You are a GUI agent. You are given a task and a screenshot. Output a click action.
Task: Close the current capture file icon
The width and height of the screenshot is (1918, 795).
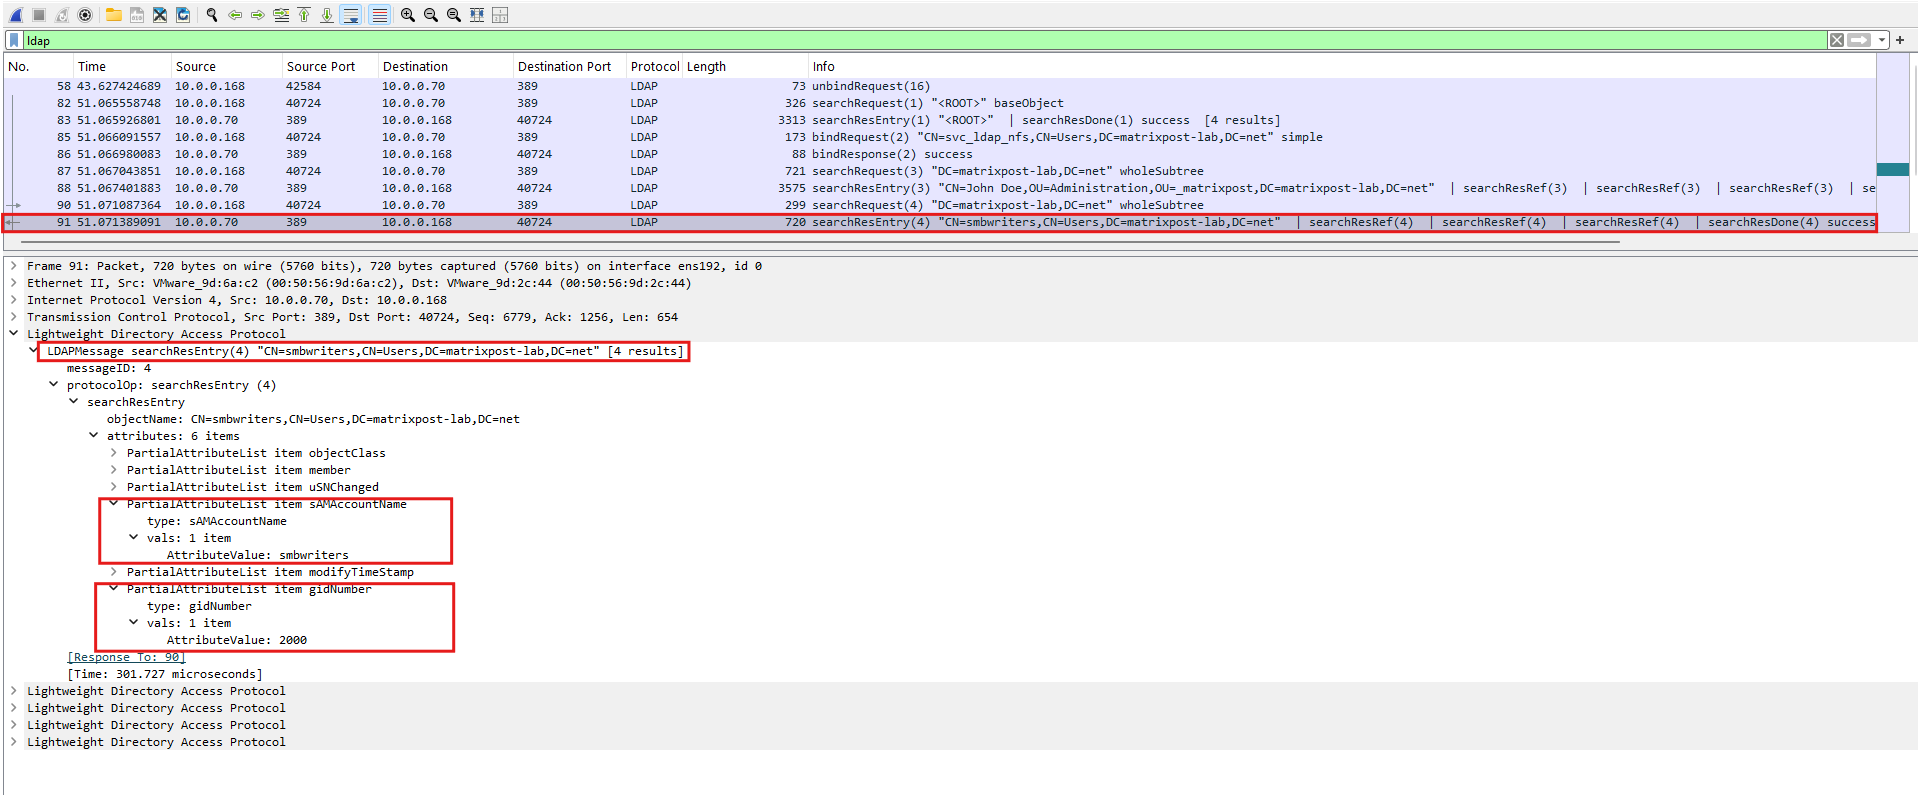[x=160, y=15]
